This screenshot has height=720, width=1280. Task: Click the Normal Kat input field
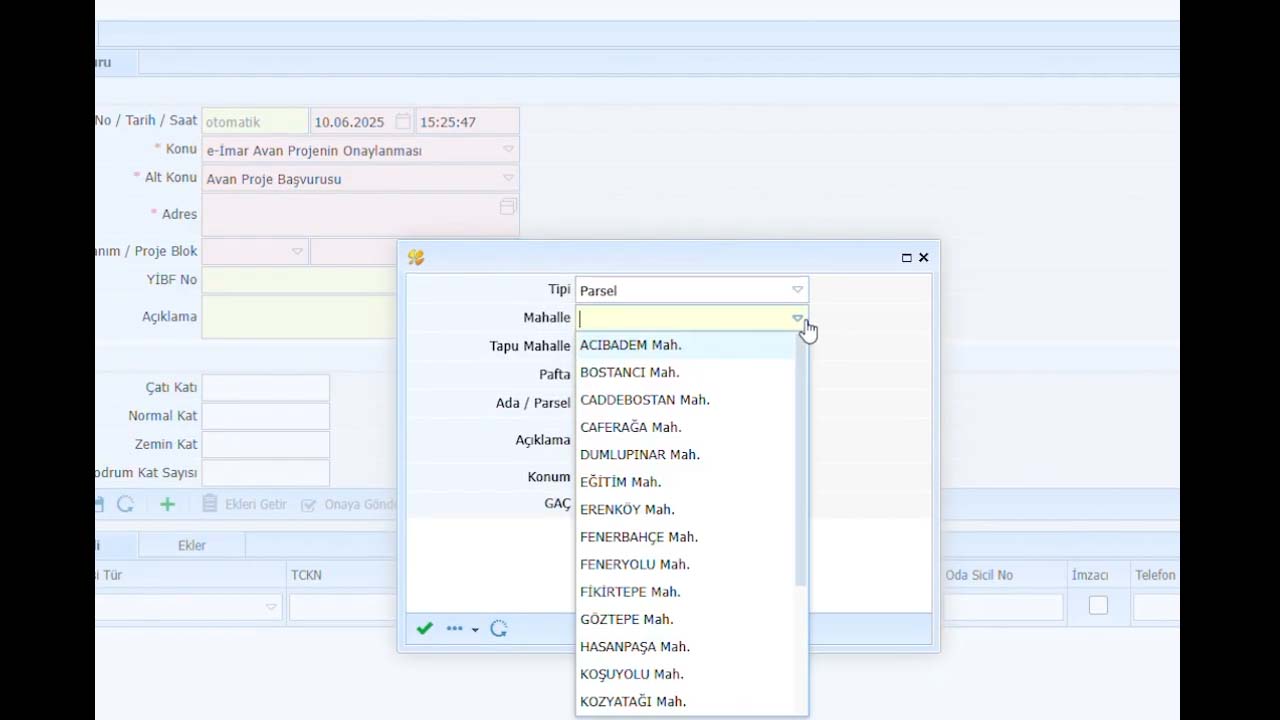tap(266, 416)
